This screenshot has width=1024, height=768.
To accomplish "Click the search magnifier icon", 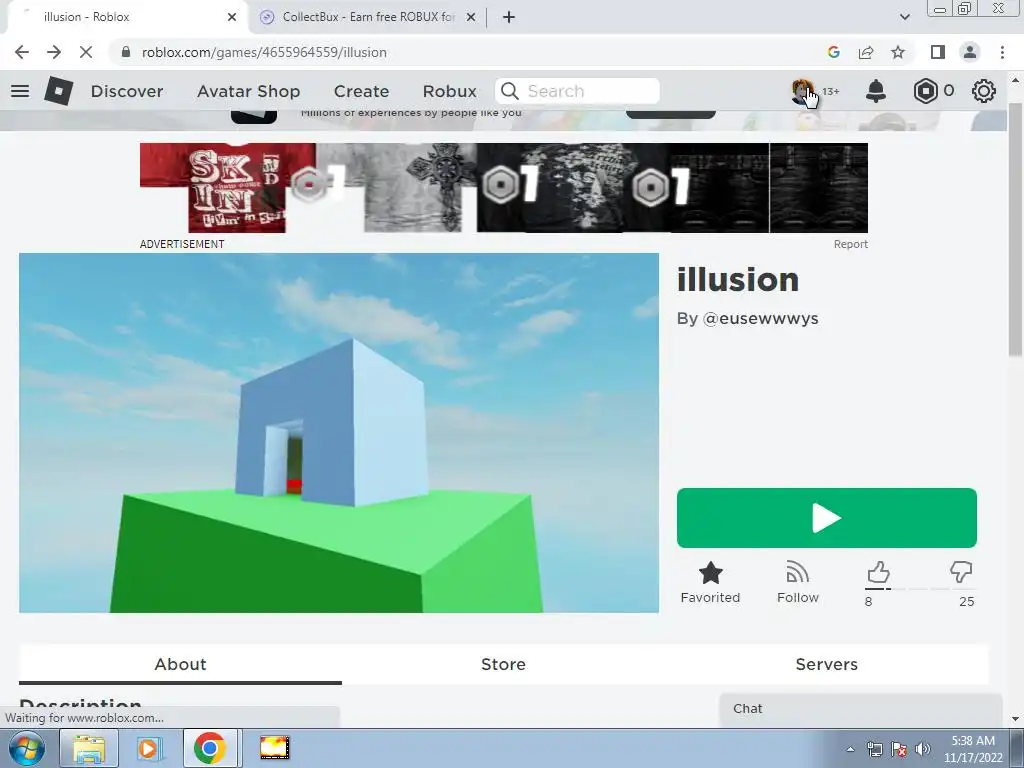I will click(x=510, y=91).
